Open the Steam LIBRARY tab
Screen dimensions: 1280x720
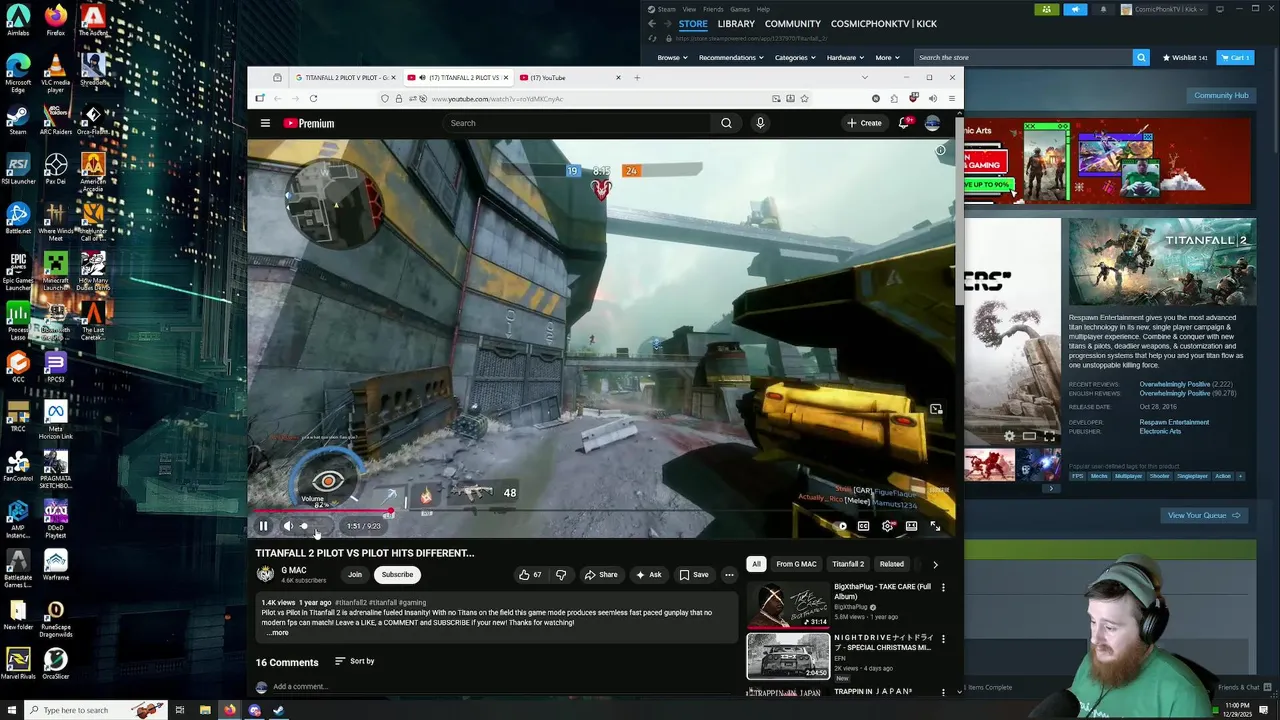pyautogui.click(x=736, y=24)
